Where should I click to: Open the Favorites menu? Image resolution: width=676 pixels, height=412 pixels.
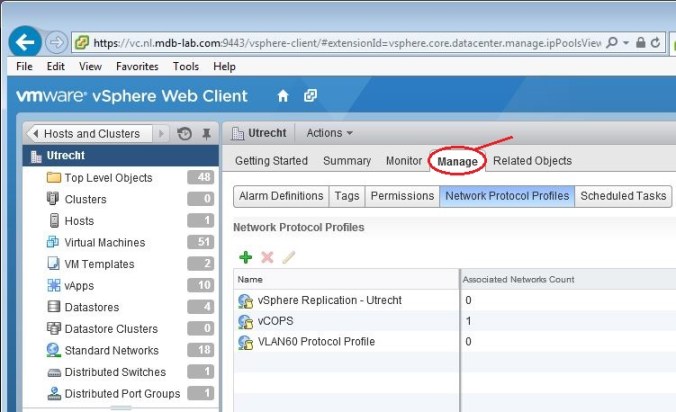coord(136,66)
